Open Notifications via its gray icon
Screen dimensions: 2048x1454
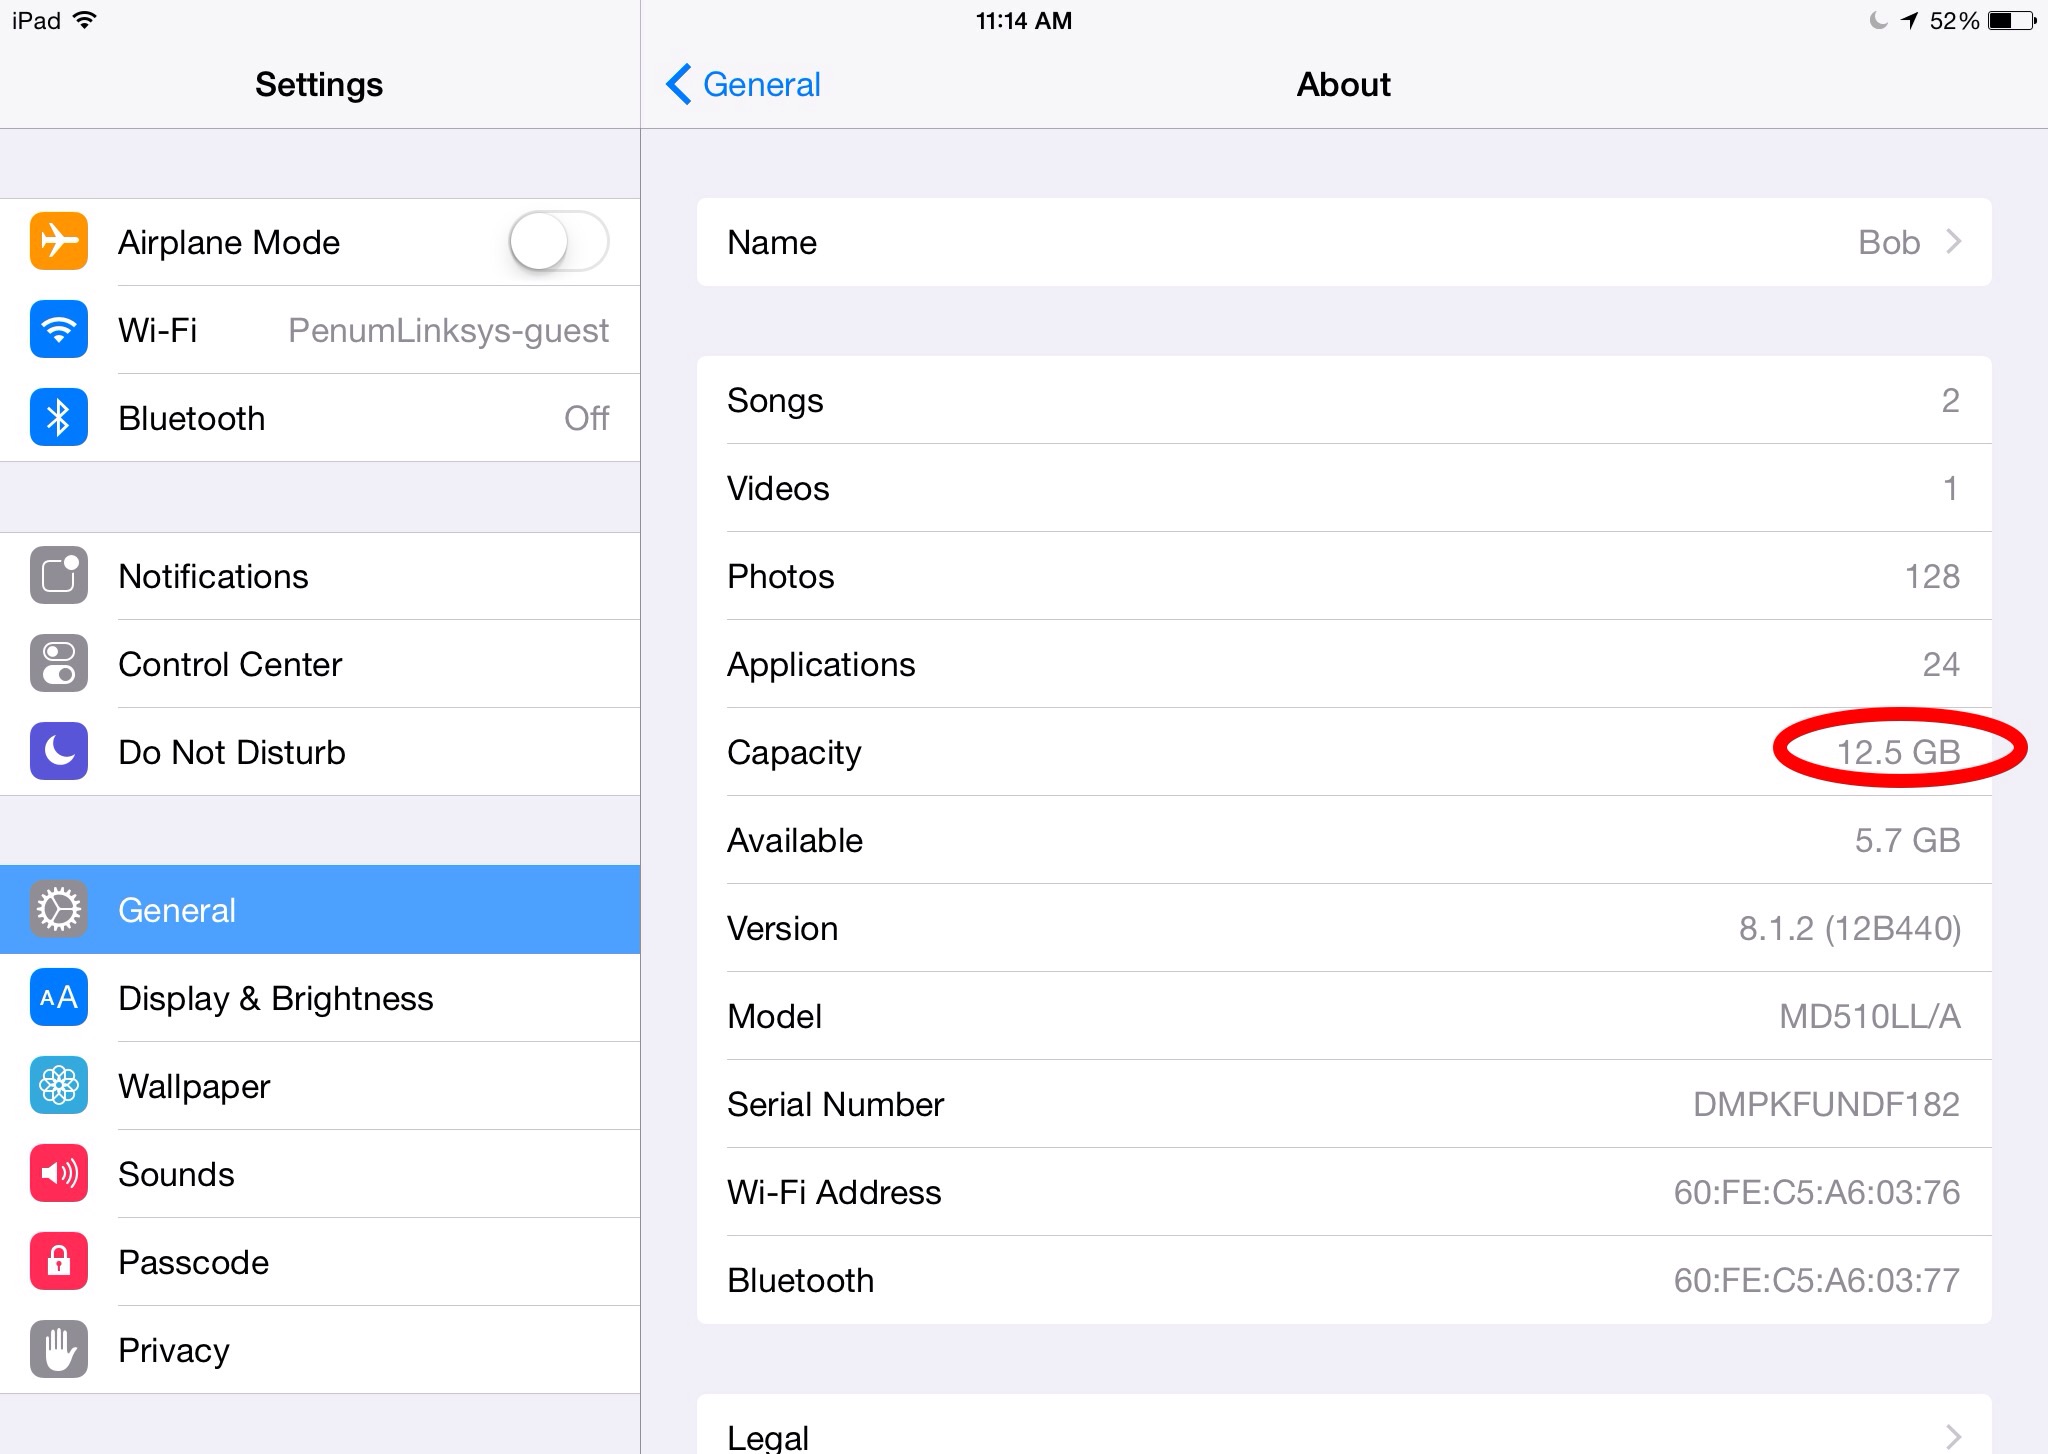click(58, 576)
